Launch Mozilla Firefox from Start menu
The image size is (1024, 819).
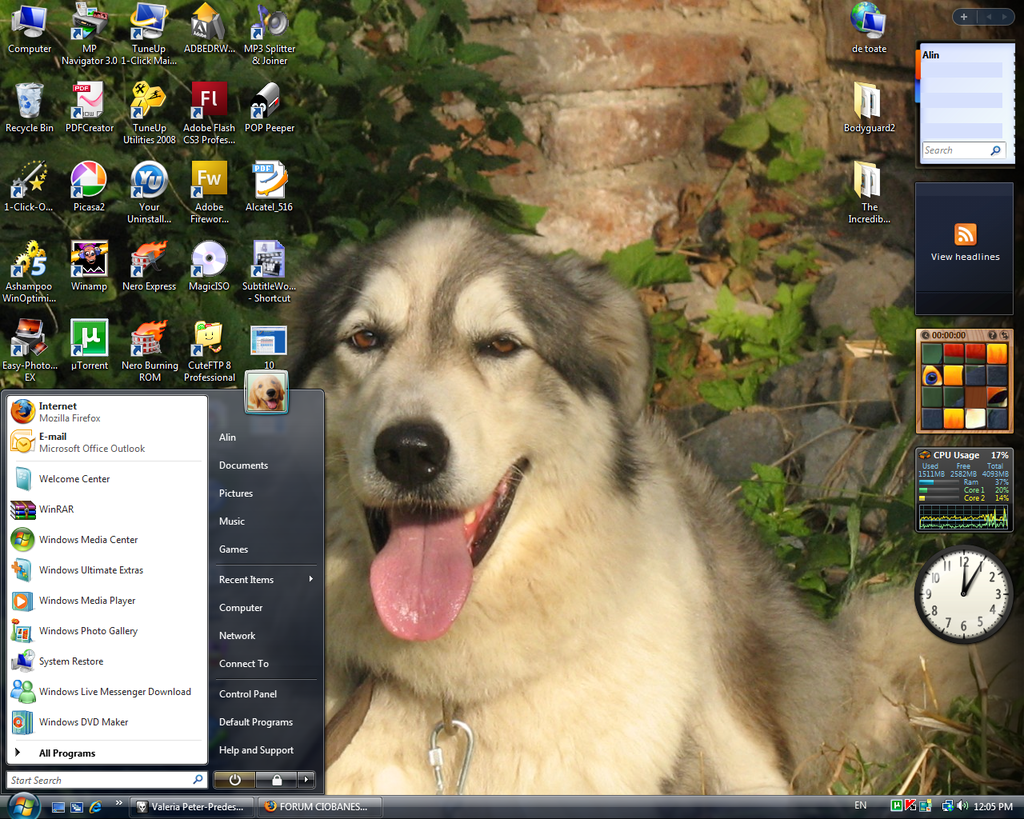[107, 412]
